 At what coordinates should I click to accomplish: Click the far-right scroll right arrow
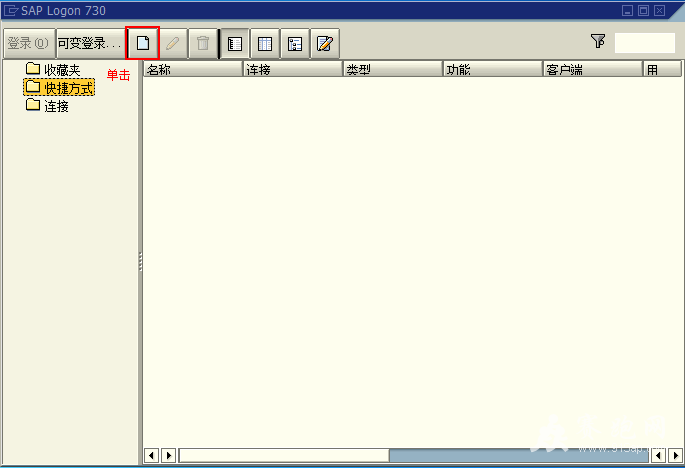pos(675,455)
